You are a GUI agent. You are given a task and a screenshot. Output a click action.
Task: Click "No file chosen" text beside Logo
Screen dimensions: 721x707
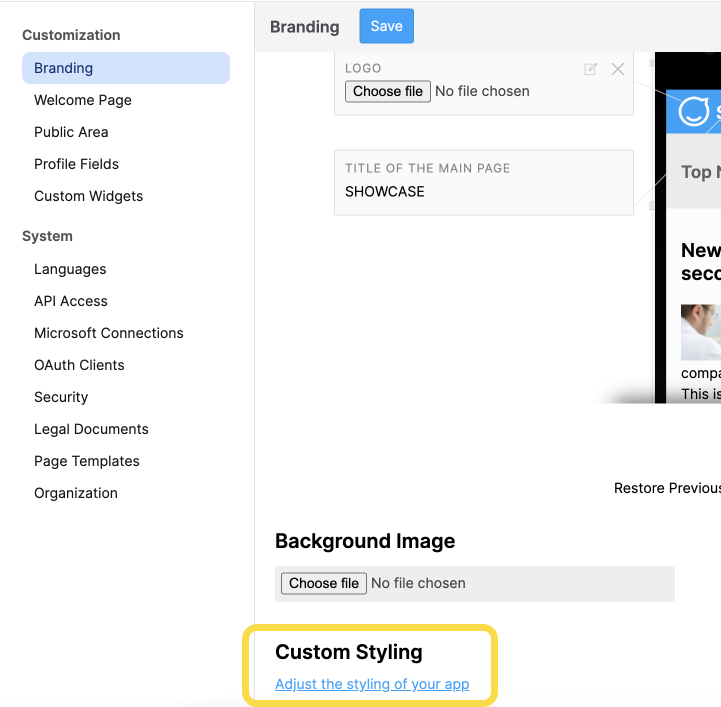click(x=482, y=91)
